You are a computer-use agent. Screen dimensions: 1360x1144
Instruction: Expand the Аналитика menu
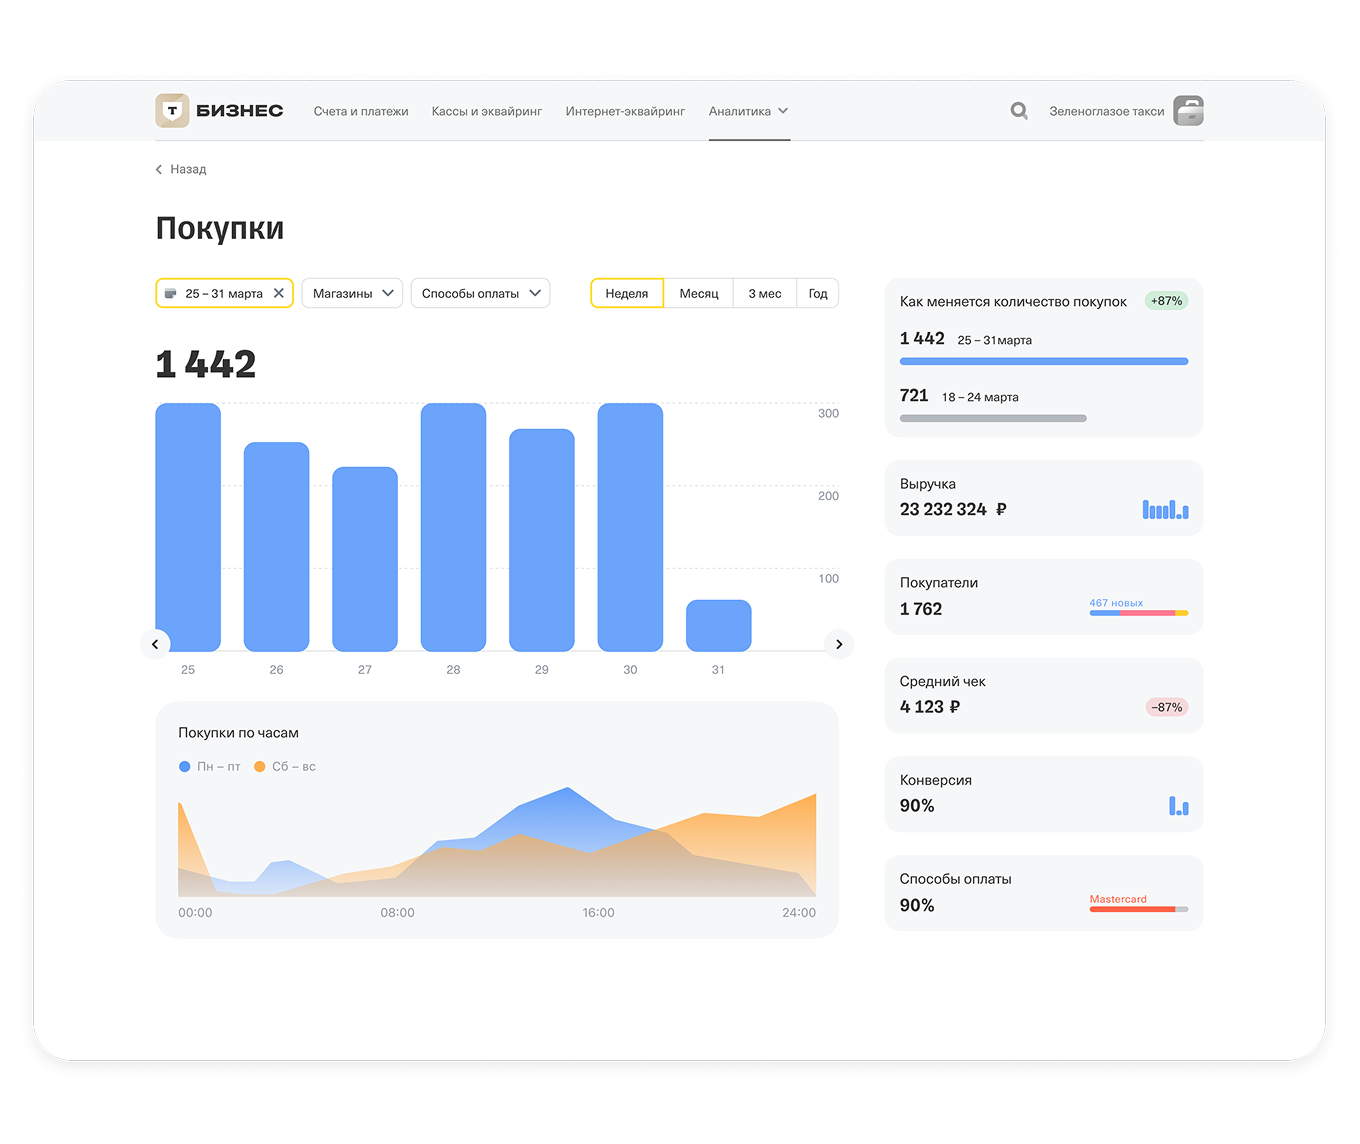tap(748, 111)
